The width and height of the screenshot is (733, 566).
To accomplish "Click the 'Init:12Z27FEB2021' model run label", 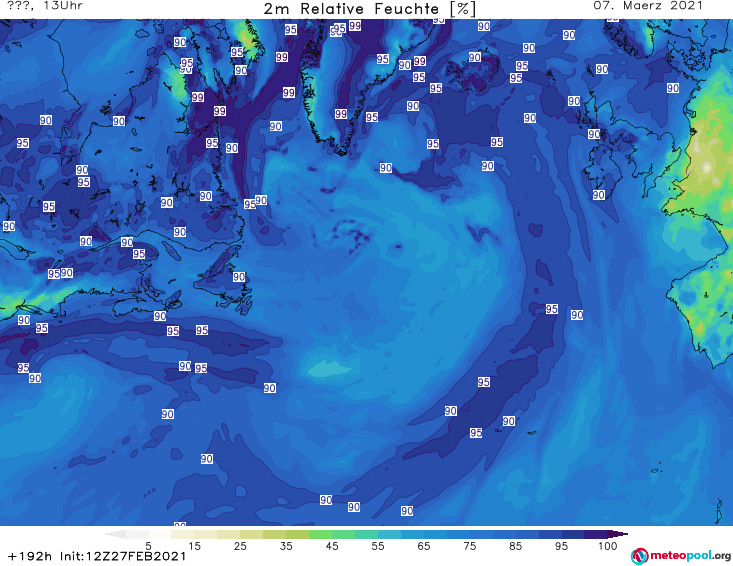I will pos(123,556).
